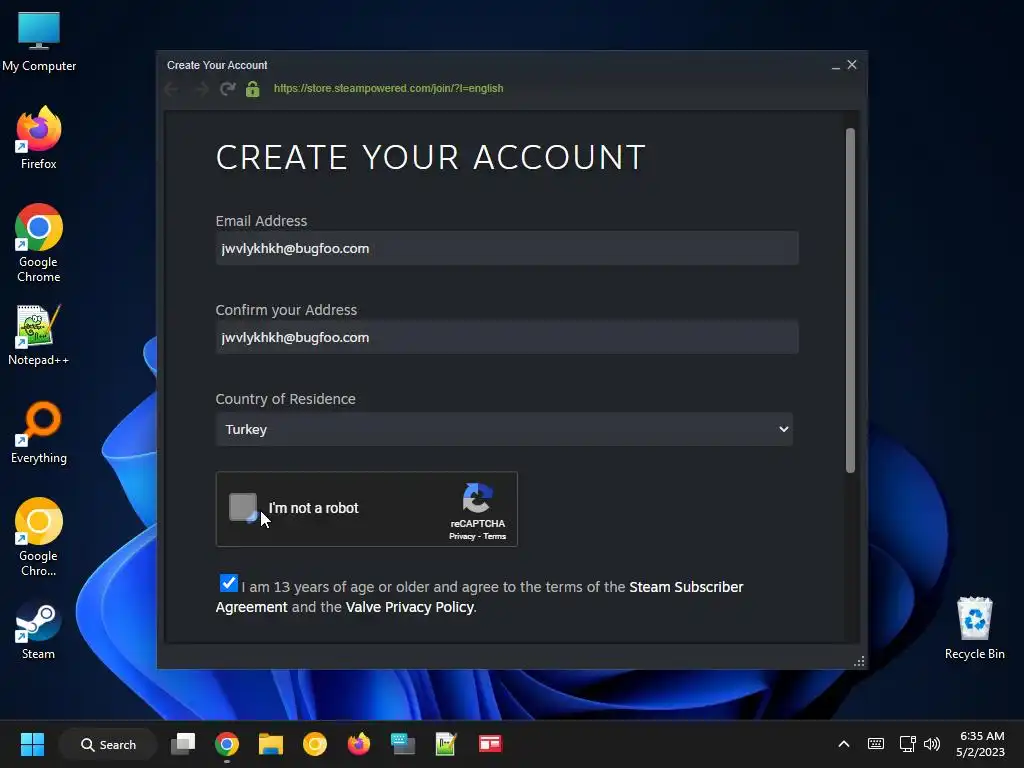Screen dimensions: 1024x768
Task: Open the green monitor app on the taskbar
Action: pos(402,744)
